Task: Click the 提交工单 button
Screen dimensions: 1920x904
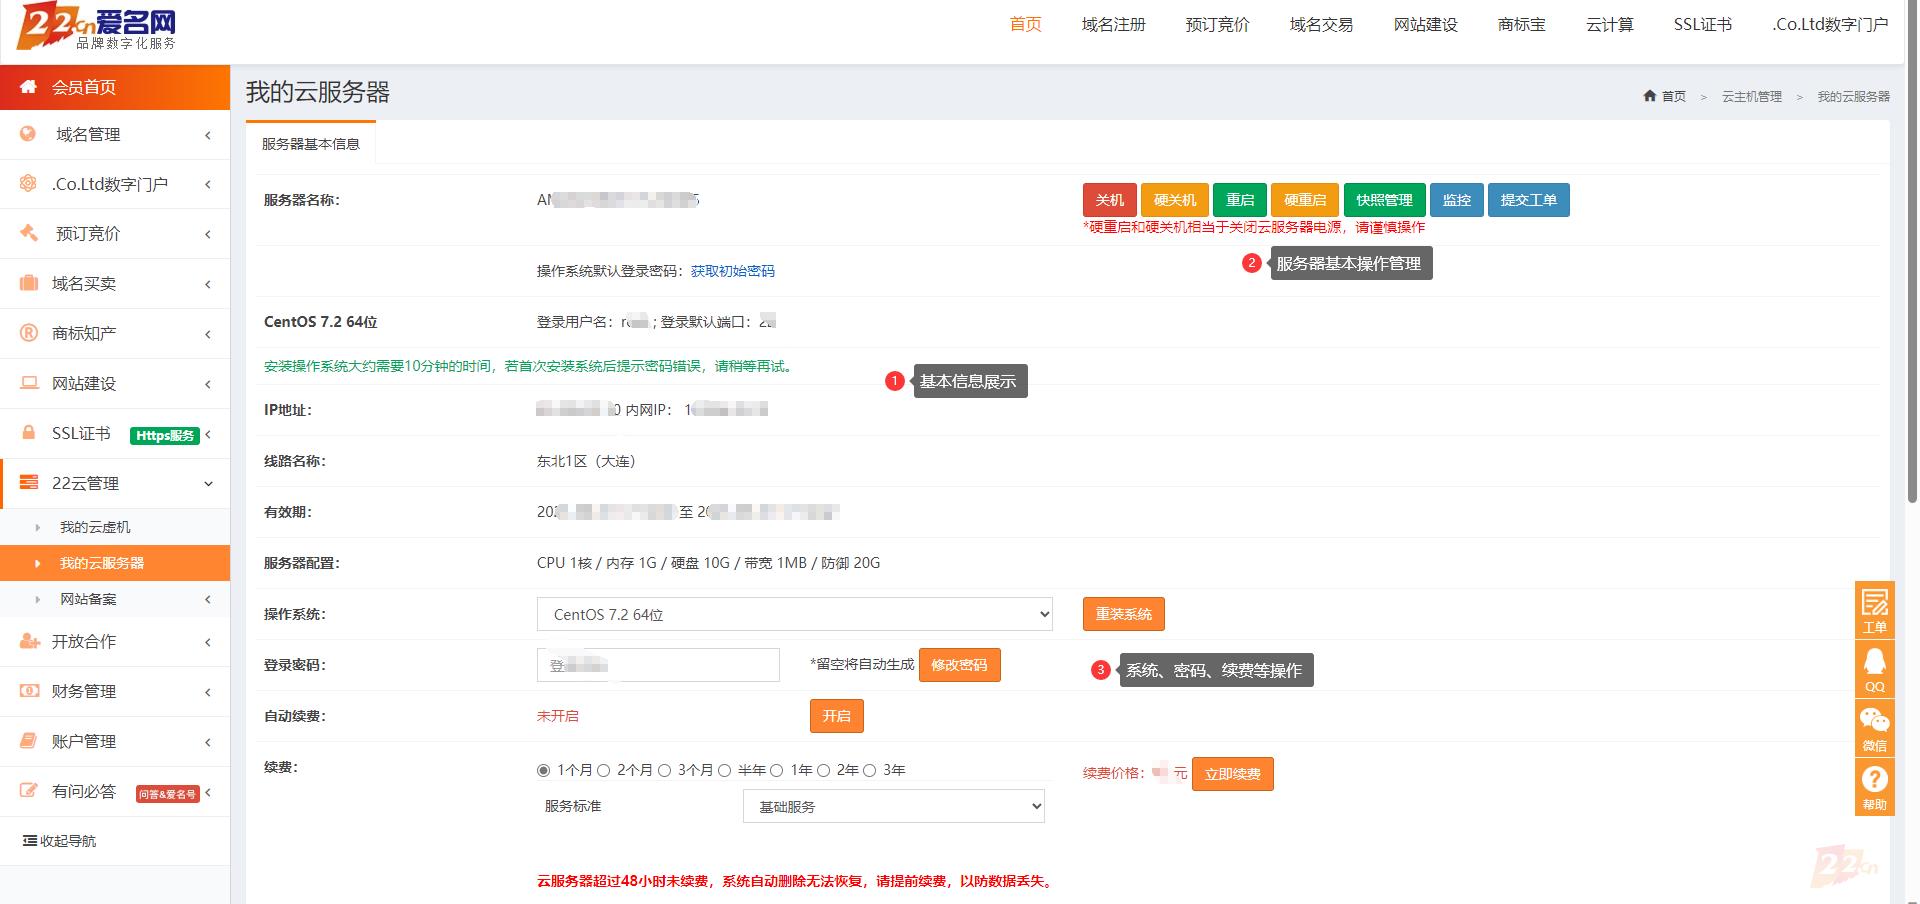Action: [x=1529, y=200]
